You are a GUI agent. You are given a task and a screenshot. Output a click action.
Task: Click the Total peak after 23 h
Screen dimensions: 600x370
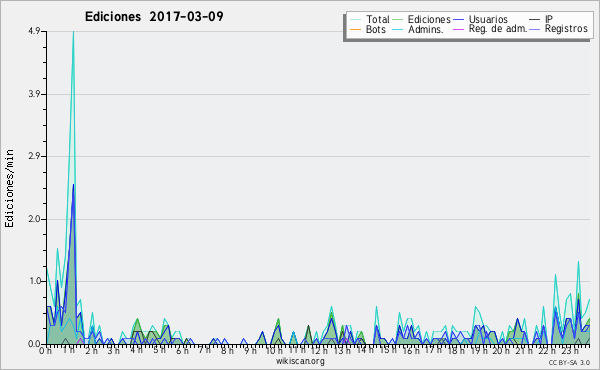tap(578, 262)
